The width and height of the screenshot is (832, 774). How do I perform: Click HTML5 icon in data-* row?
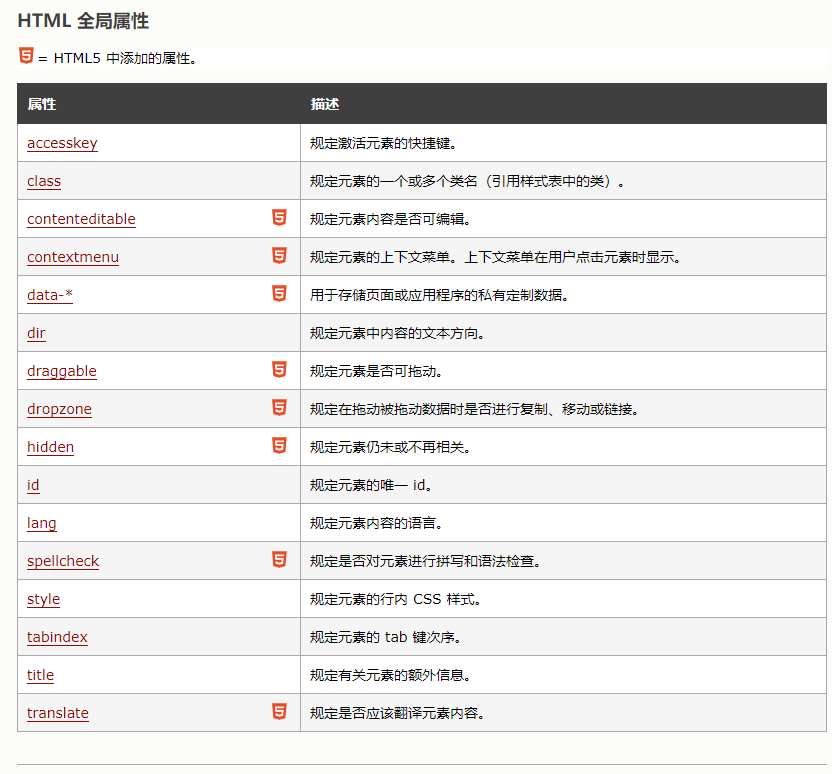[x=279, y=293]
